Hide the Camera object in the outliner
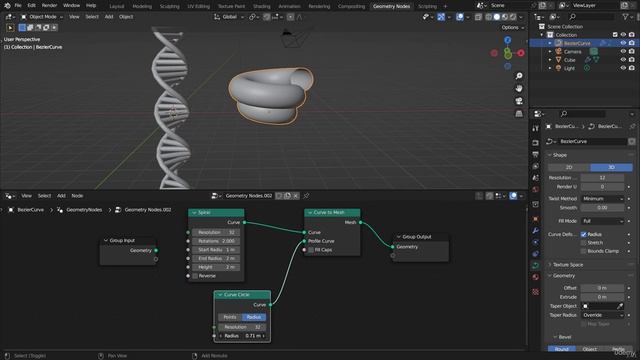The height and width of the screenshot is (360, 640). (623, 51)
